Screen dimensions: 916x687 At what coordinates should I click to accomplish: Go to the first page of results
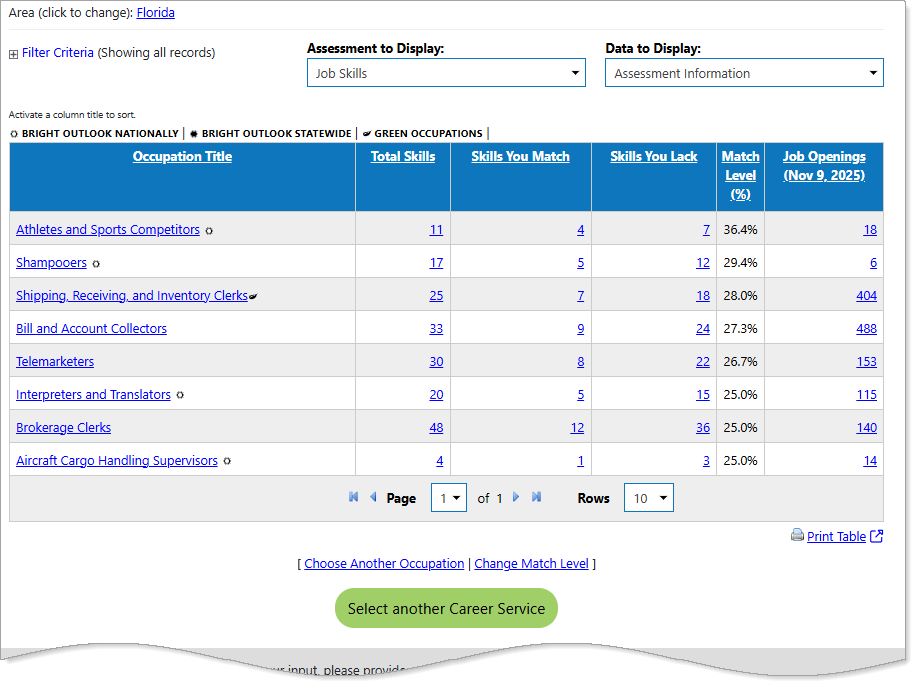coord(353,497)
